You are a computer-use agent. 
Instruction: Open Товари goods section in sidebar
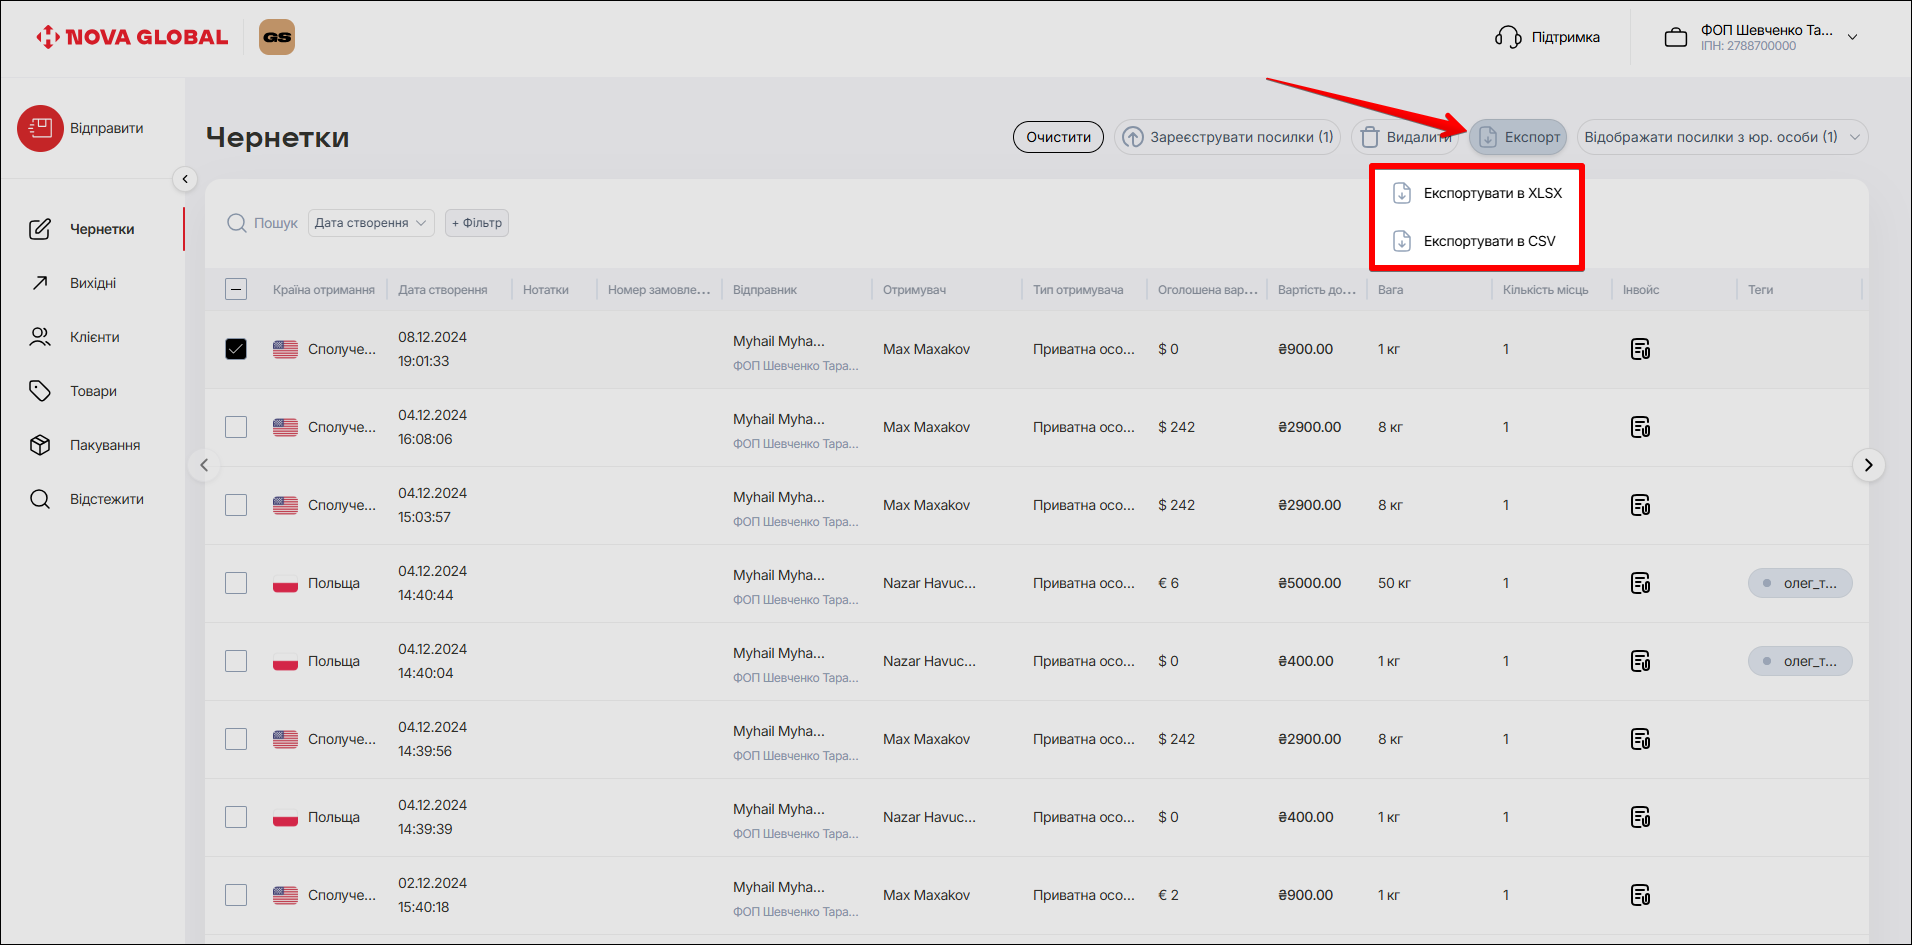93,391
